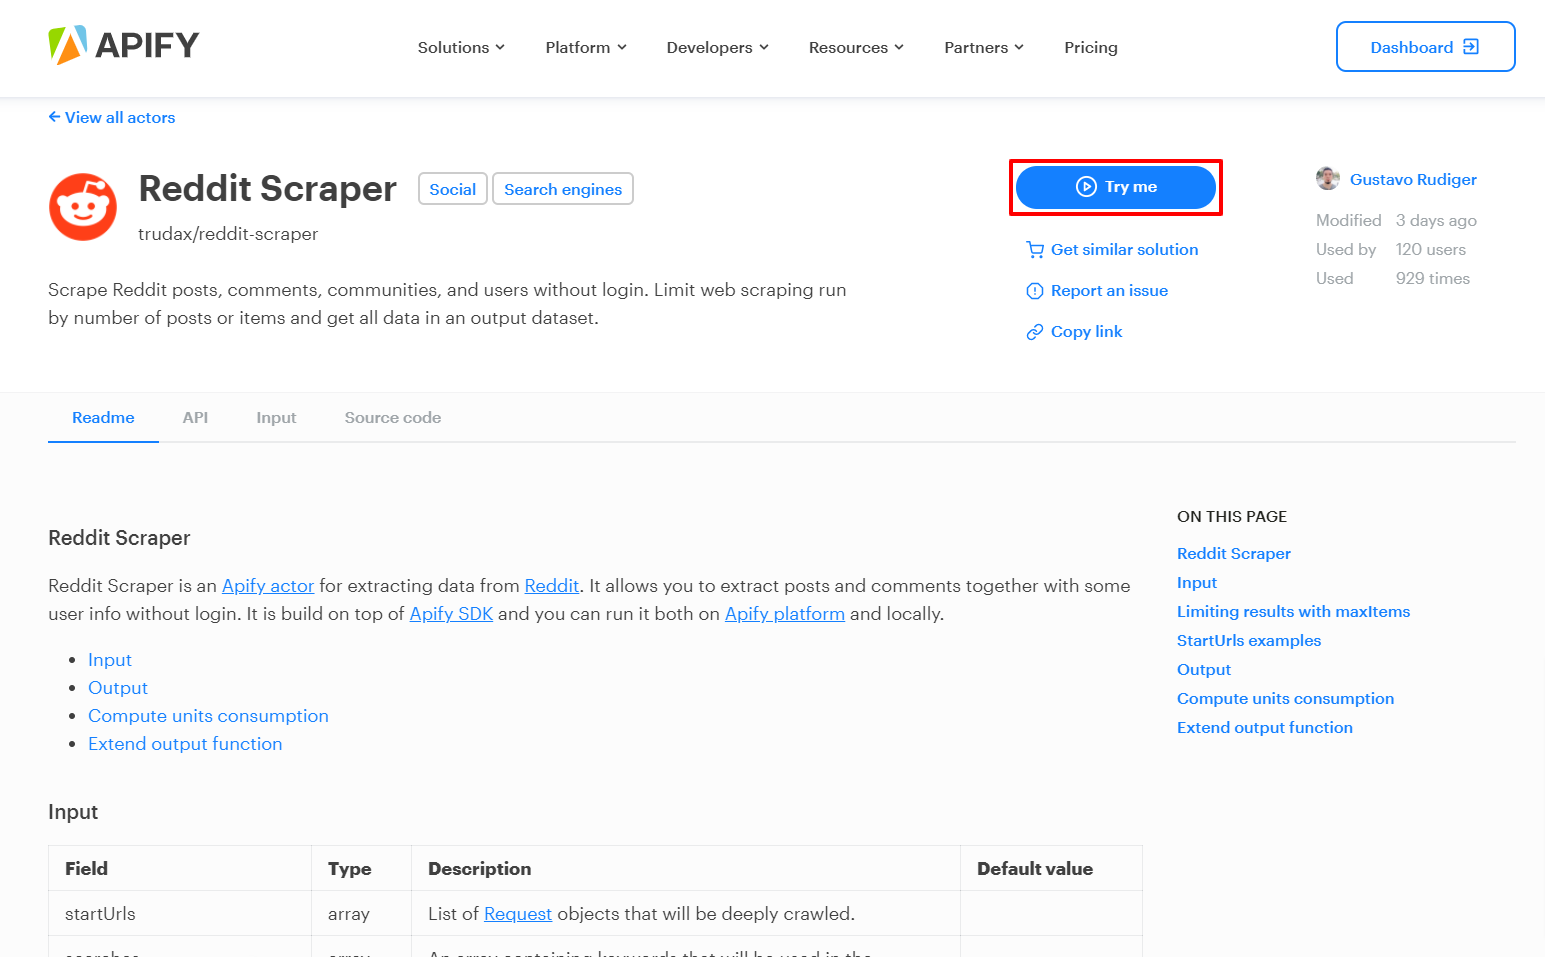Open the Apify platform link
The image size is (1545, 957).
[785, 614]
